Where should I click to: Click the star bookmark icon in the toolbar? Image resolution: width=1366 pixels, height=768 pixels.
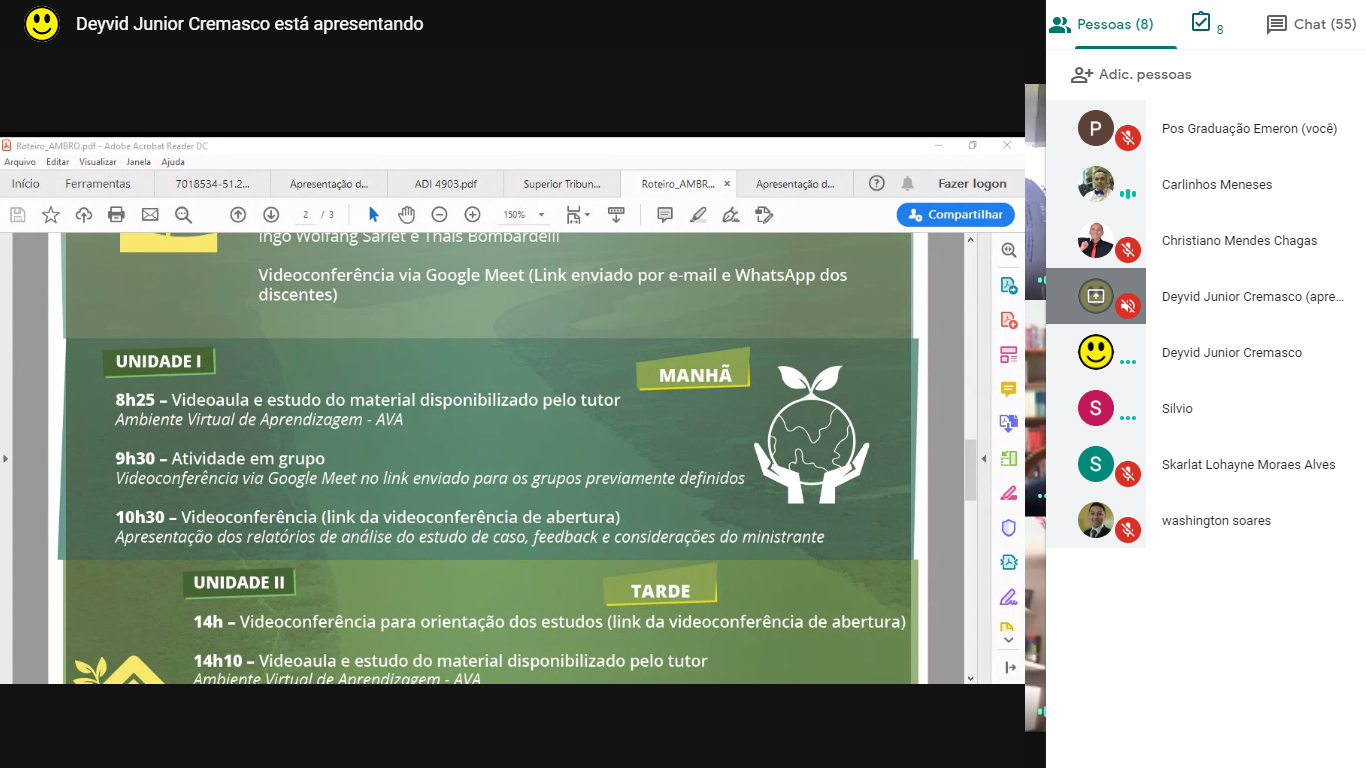(50, 214)
